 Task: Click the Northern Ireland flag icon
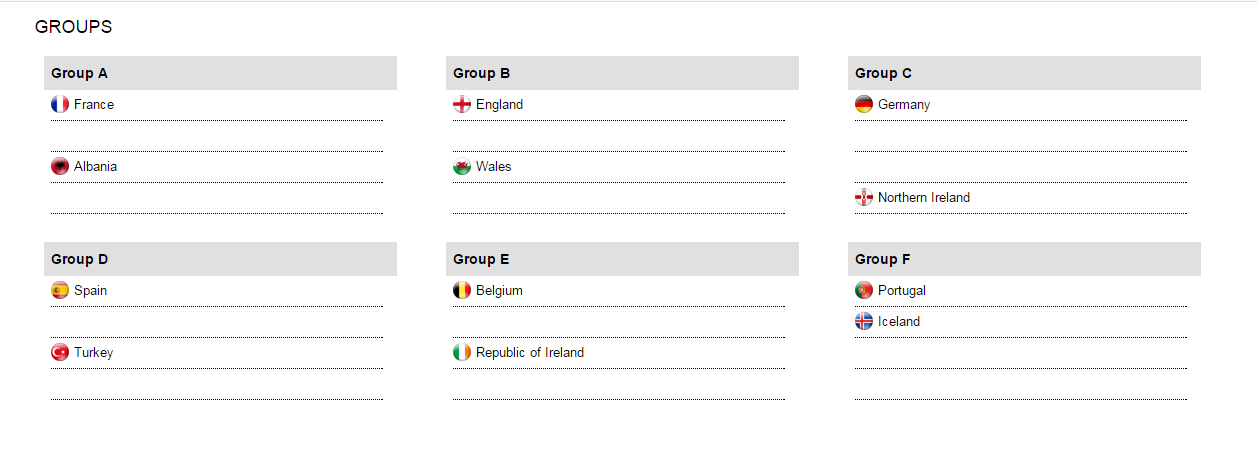click(x=864, y=197)
